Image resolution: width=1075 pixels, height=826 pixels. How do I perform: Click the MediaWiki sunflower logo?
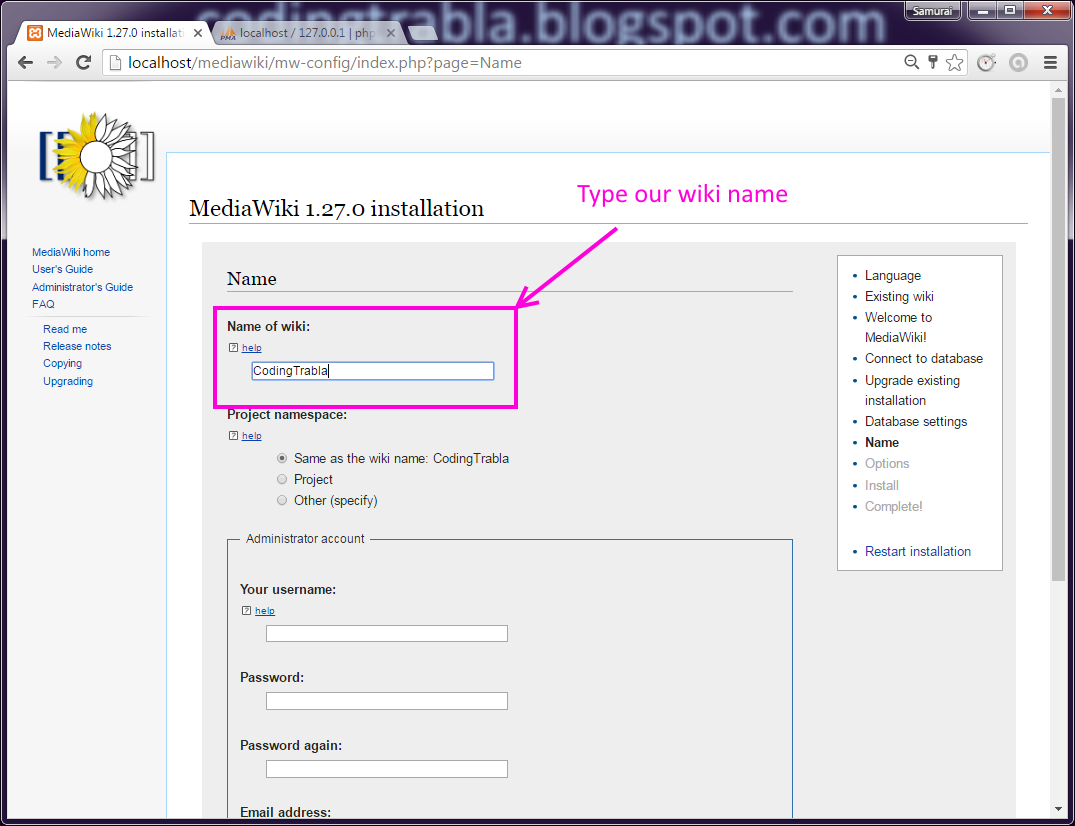point(97,157)
